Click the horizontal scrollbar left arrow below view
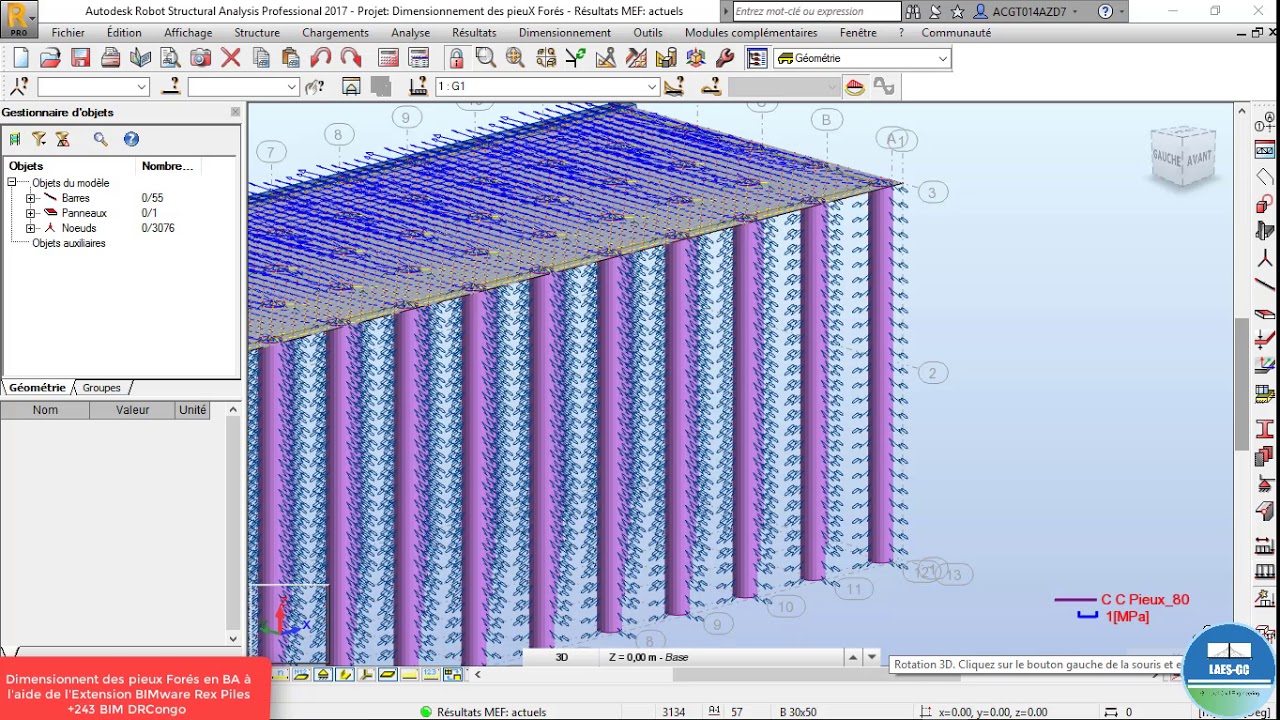The image size is (1280, 720). tap(477, 674)
